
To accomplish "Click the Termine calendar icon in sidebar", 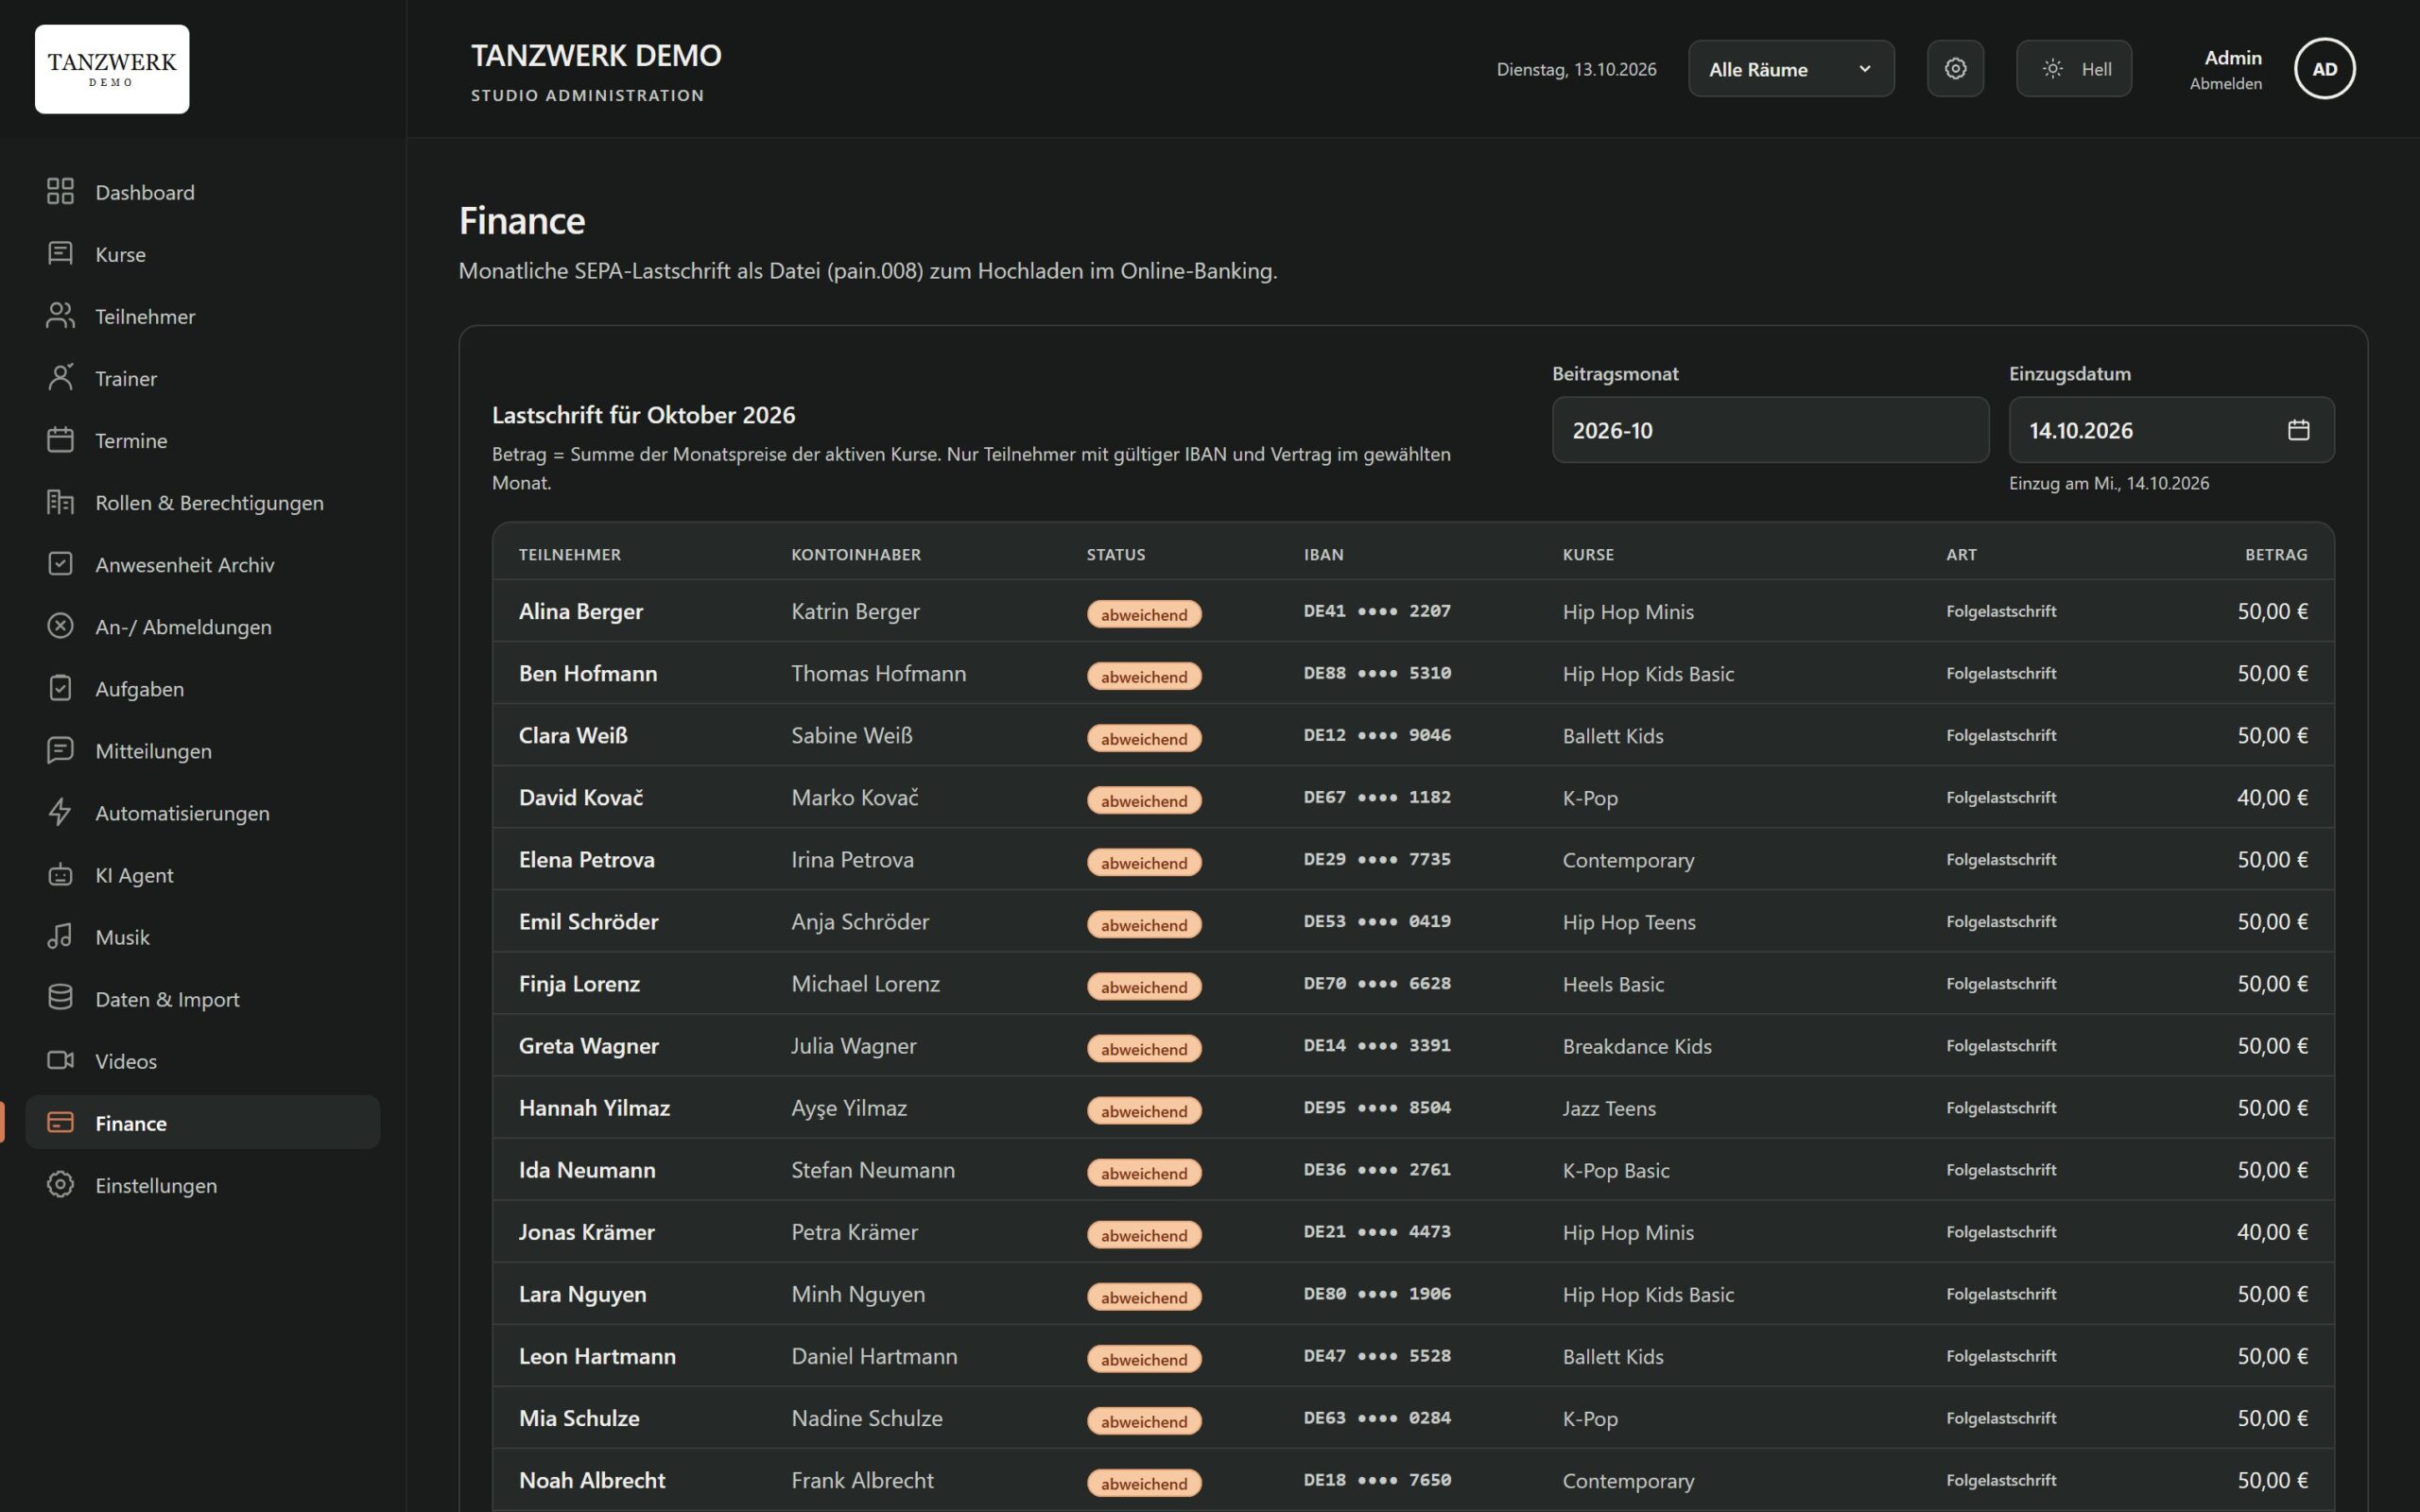I will [x=60, y=439].
